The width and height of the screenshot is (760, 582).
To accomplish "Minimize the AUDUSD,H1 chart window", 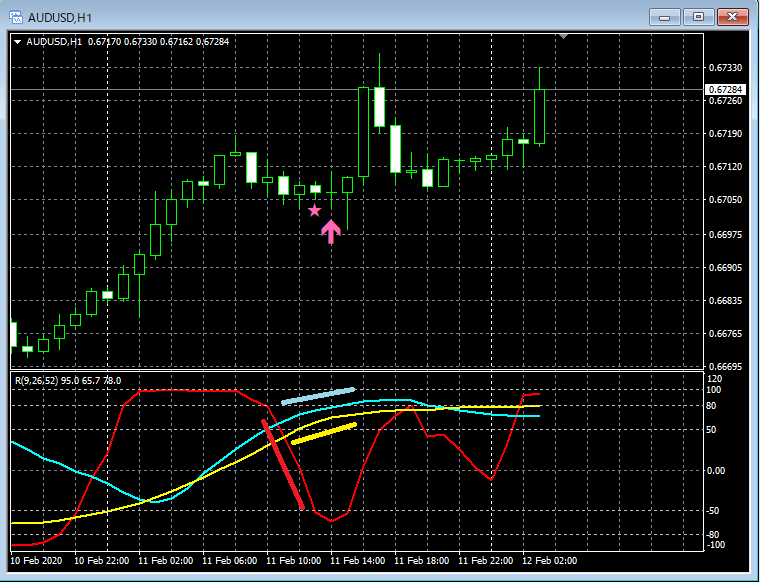I will (x=665, y=17).
